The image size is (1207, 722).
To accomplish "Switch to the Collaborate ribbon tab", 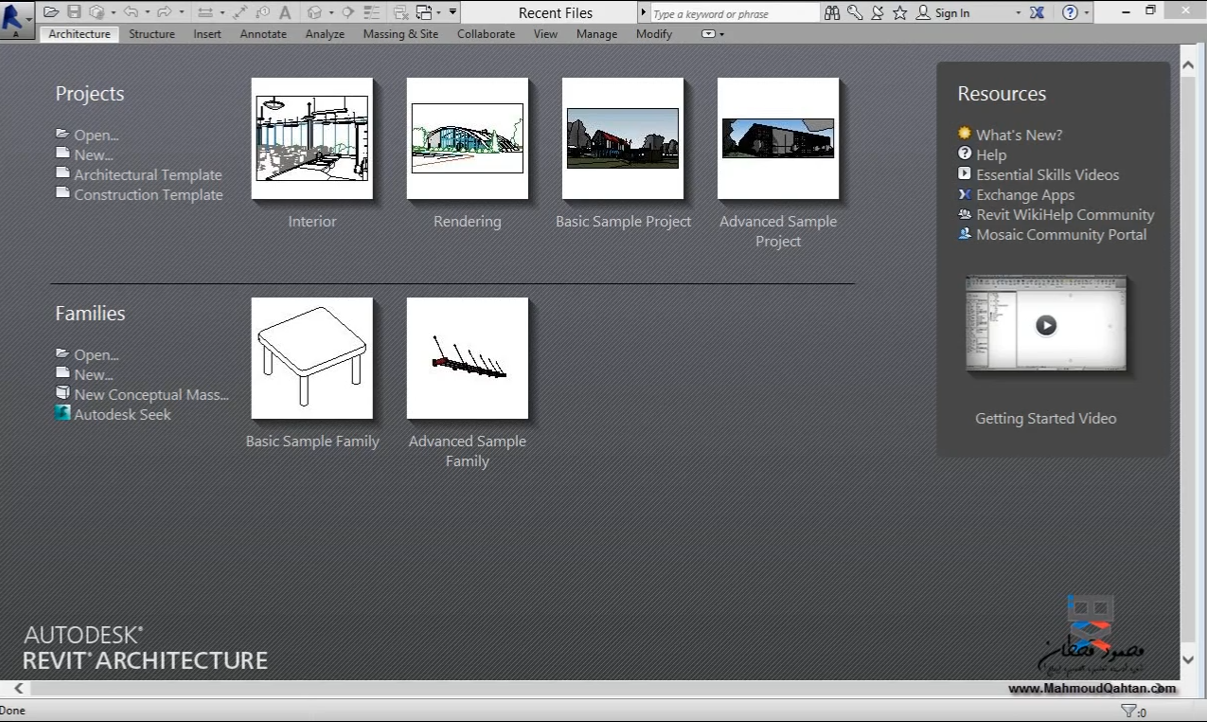I will [x=486, y=34].
